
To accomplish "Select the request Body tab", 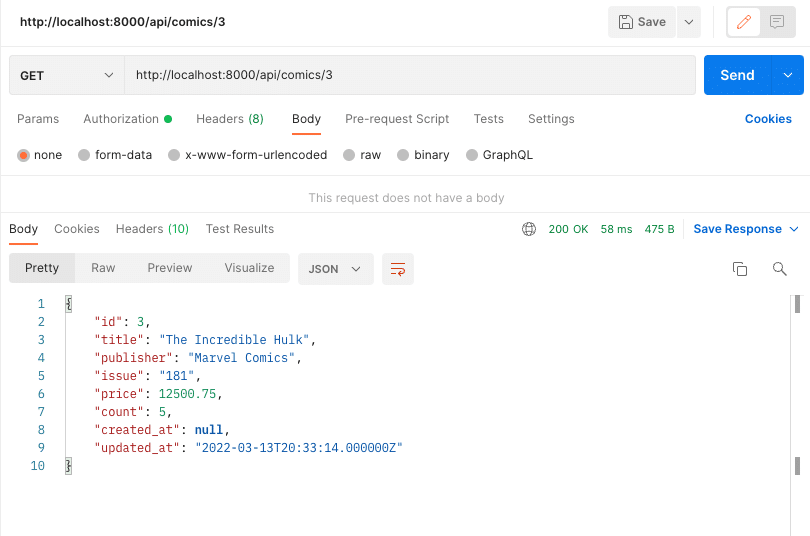I will click(x=306, y=119).
